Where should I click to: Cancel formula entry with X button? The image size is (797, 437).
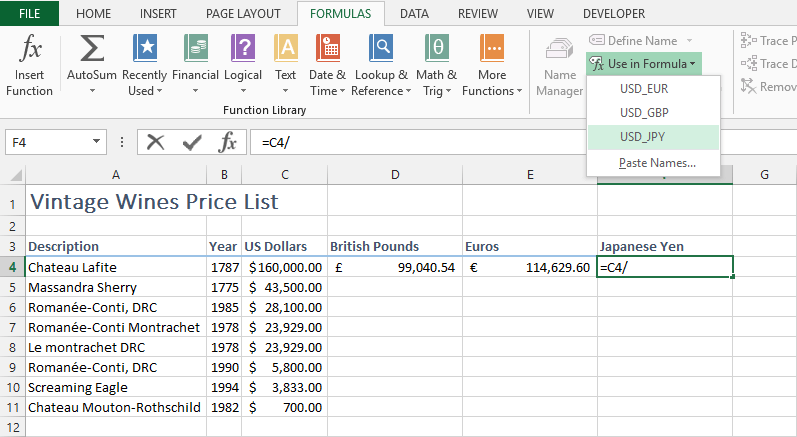(156, 142)
